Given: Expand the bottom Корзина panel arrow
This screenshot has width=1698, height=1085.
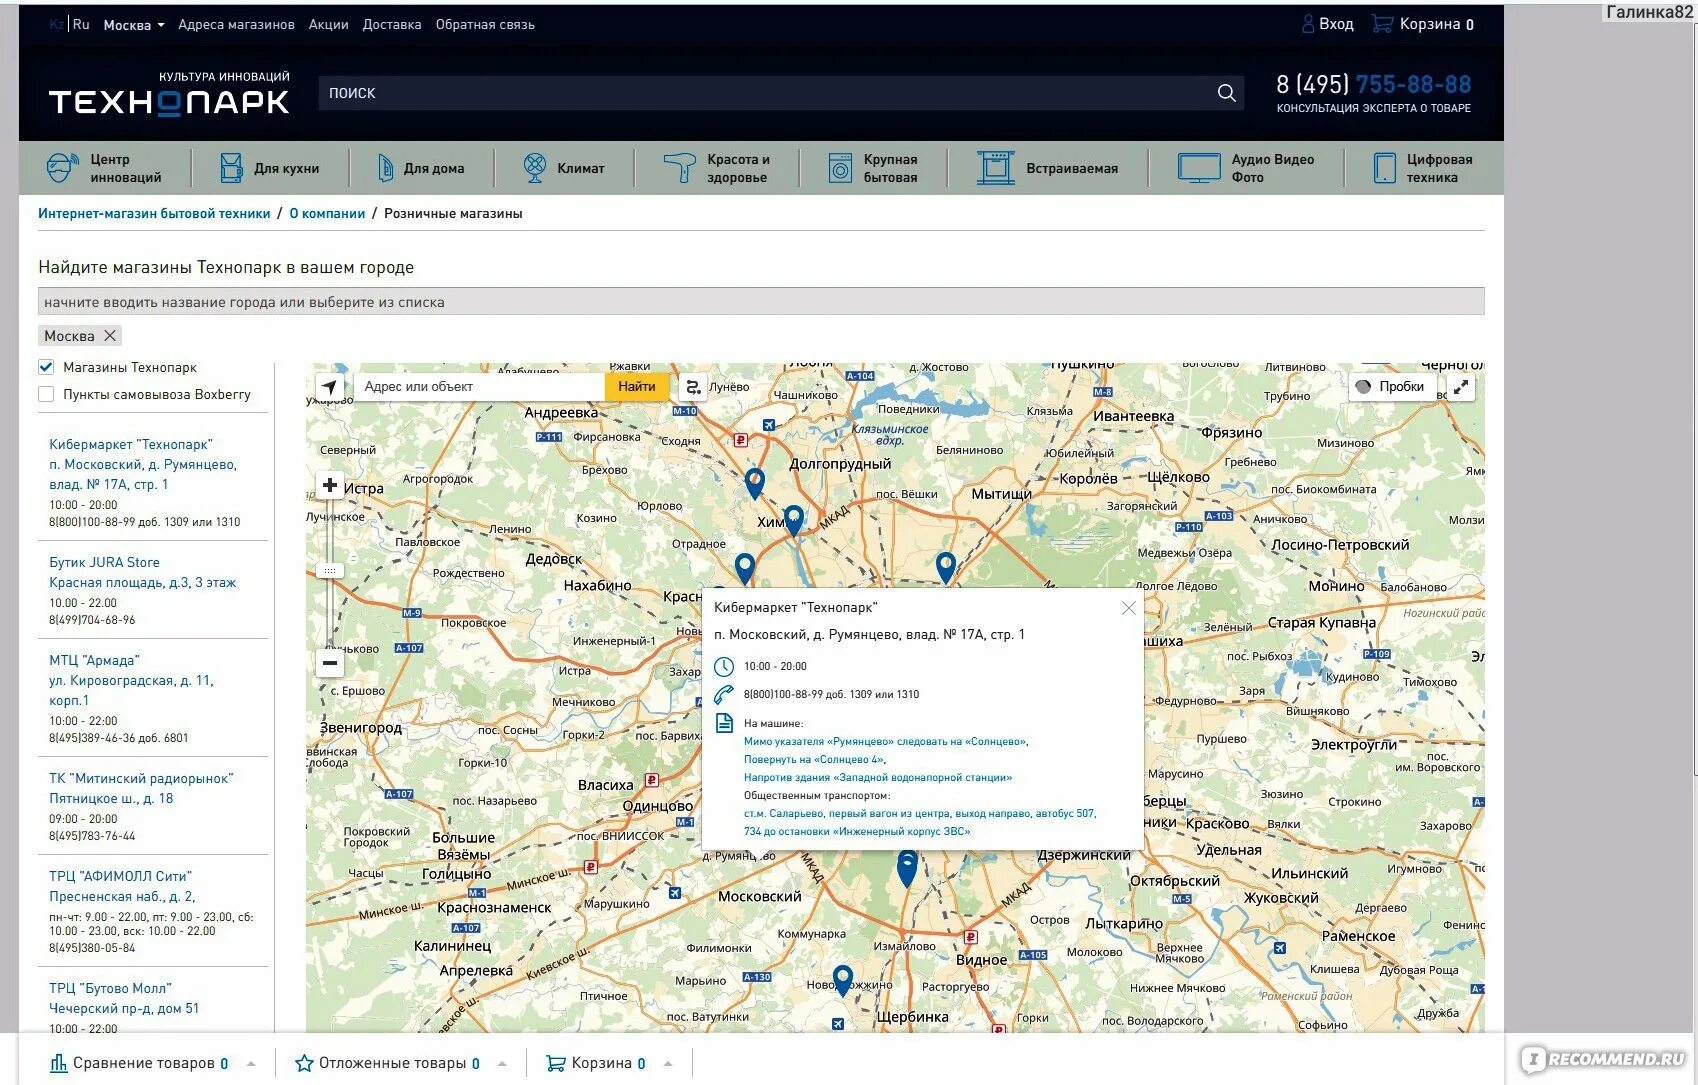Looking at the screenshot, I should click(668, 1064).
